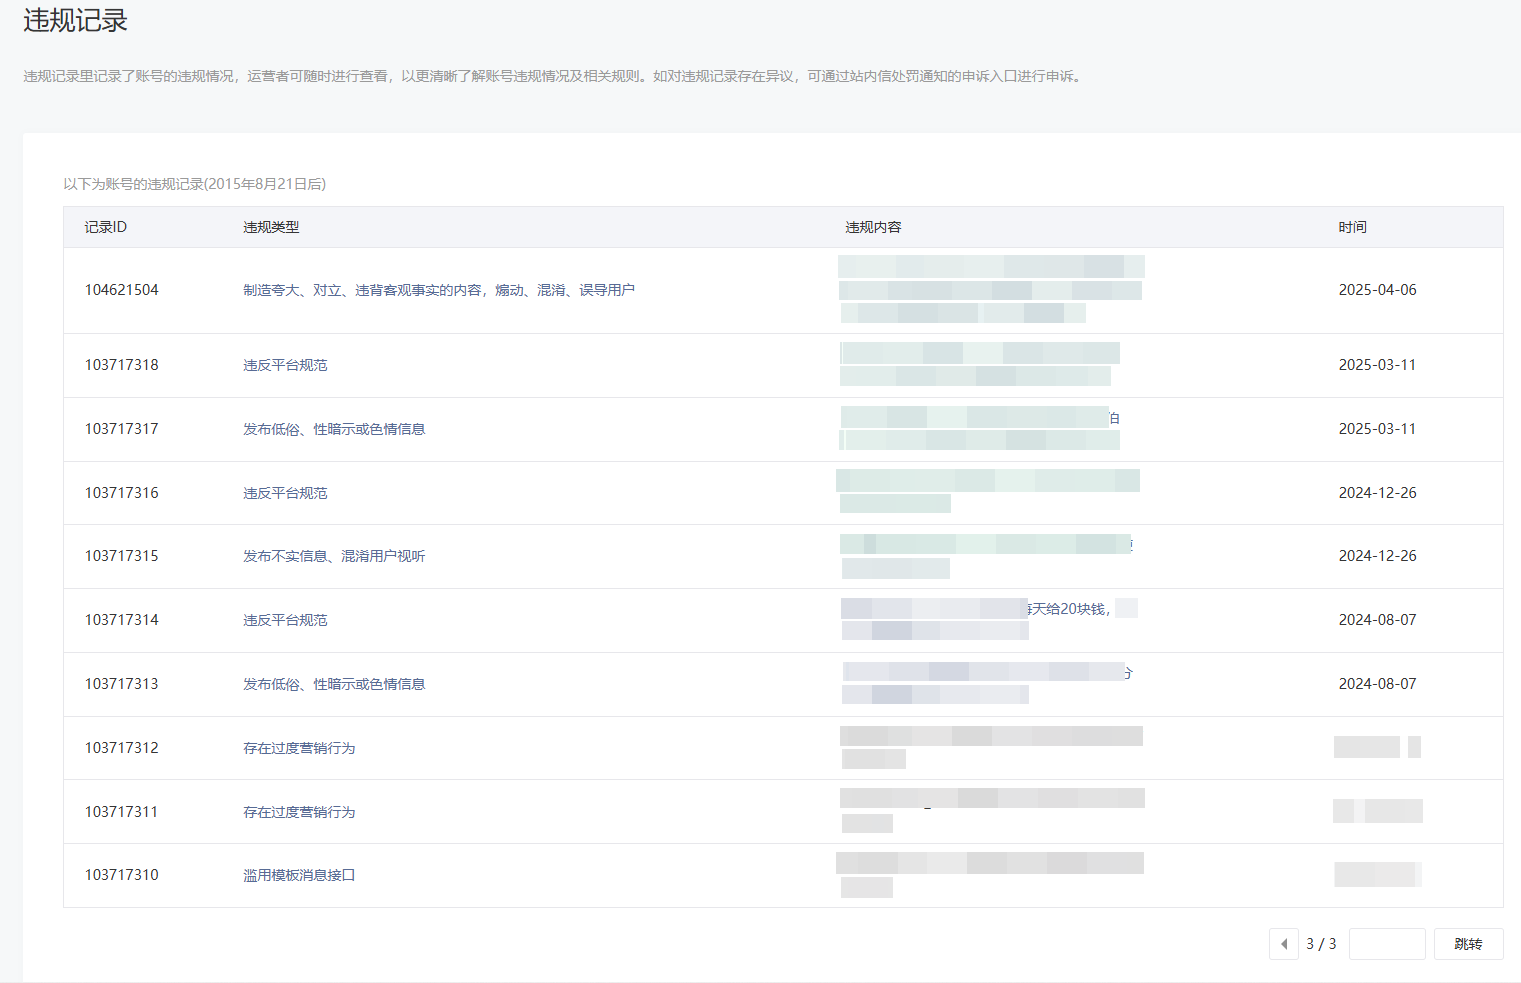Select record ID 103717313

(121, 684)
